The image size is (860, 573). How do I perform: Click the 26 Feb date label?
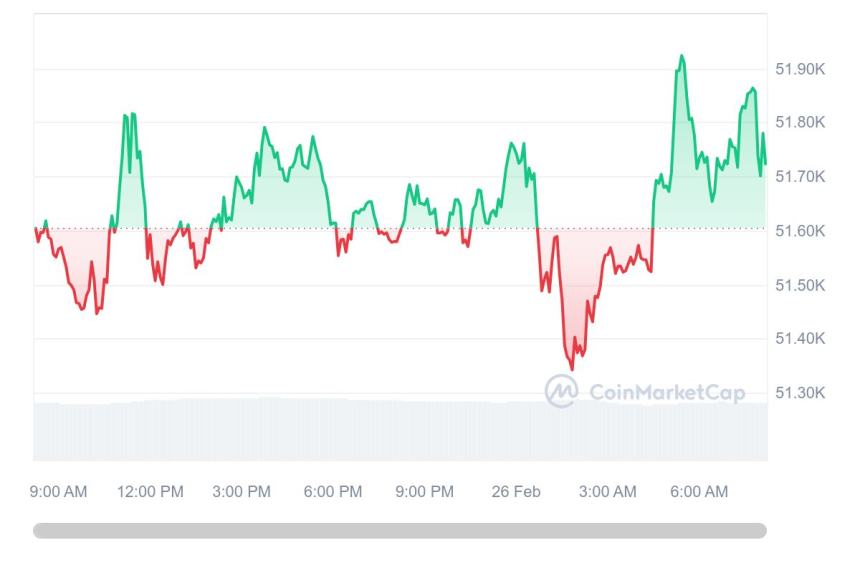coord(516,492)
